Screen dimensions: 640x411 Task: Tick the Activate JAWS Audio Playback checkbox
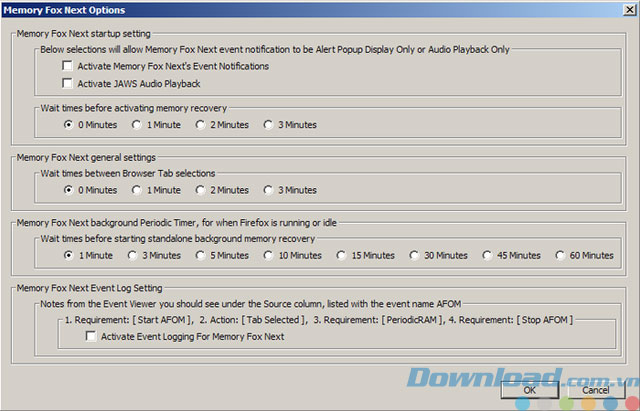tap(67, 83)
